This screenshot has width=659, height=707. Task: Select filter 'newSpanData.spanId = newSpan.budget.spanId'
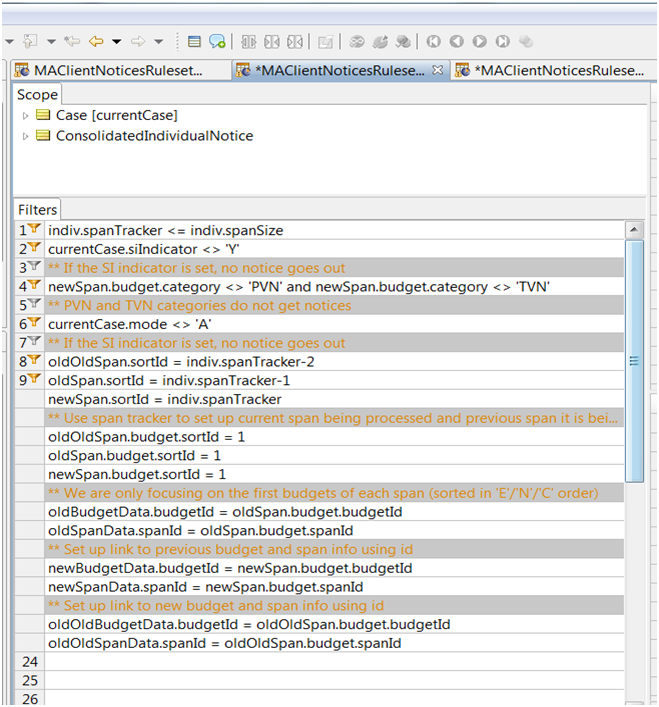[334, 587]
